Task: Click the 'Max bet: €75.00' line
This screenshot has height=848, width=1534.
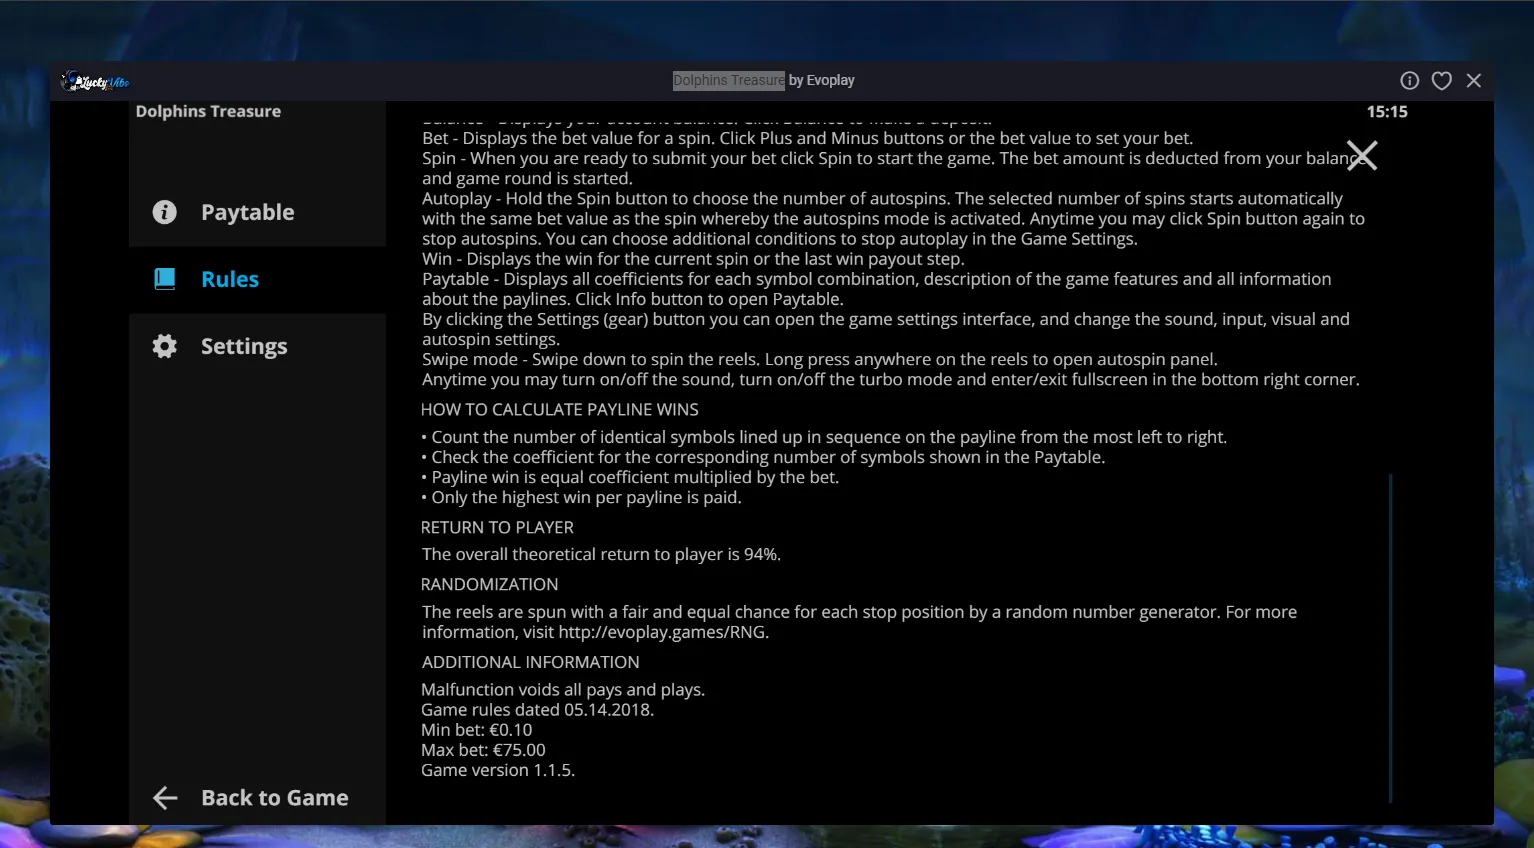Action: point(484,750)
